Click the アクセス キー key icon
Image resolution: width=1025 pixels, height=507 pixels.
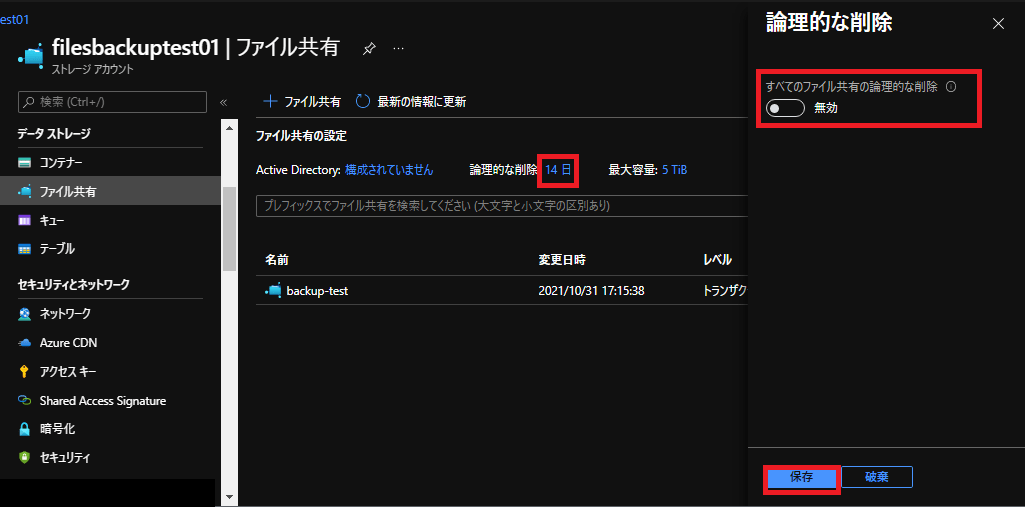[x=25, y=372]
